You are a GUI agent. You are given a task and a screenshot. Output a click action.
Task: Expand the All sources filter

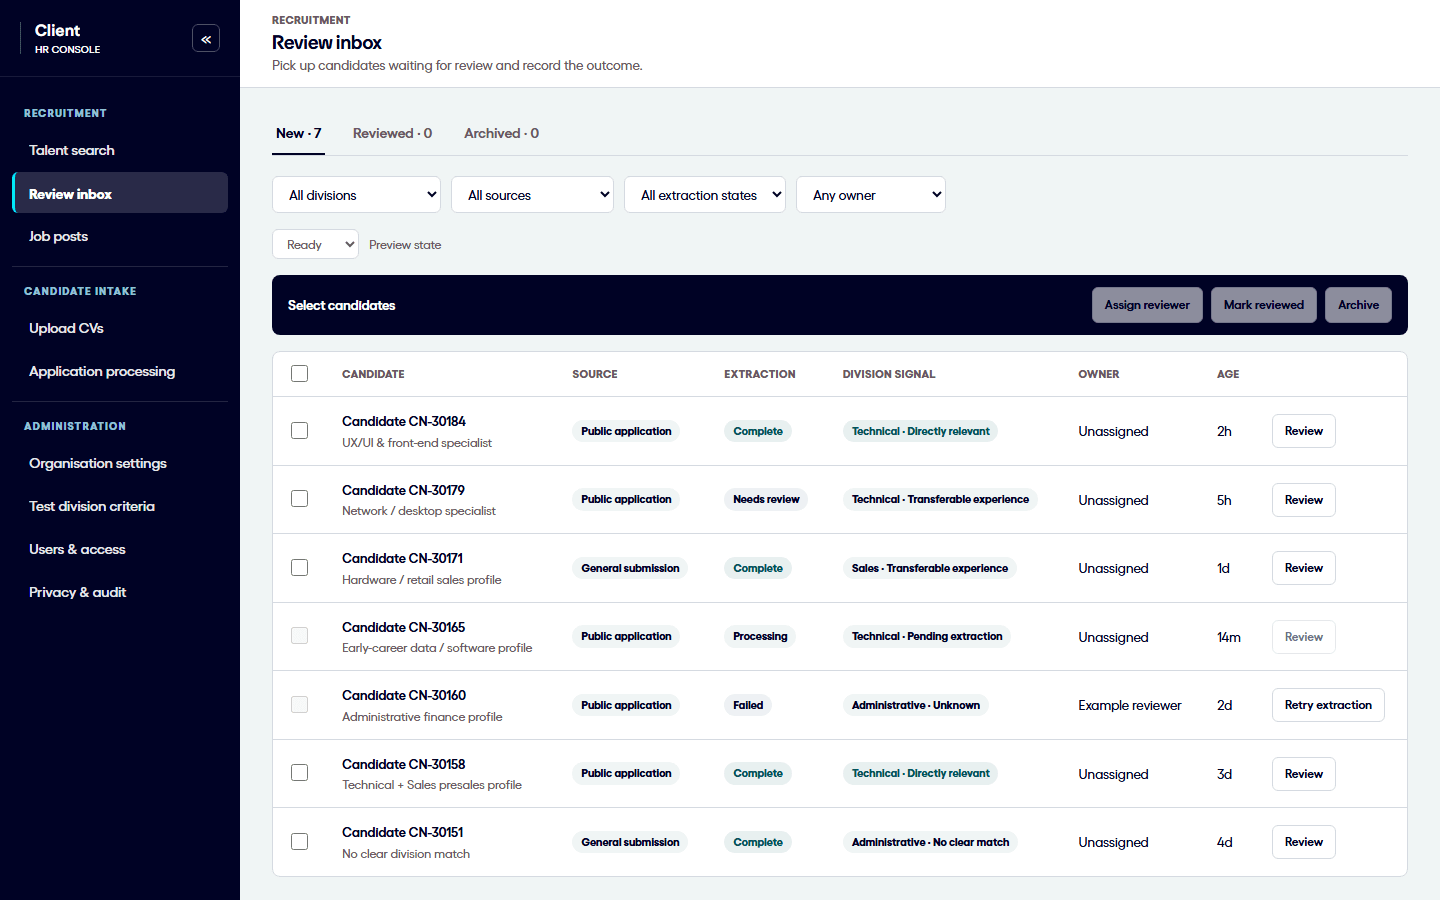532,195
